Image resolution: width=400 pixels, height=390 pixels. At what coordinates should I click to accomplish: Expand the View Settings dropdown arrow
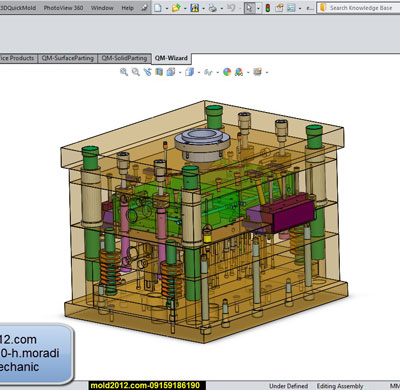click(x=267, y=72)
